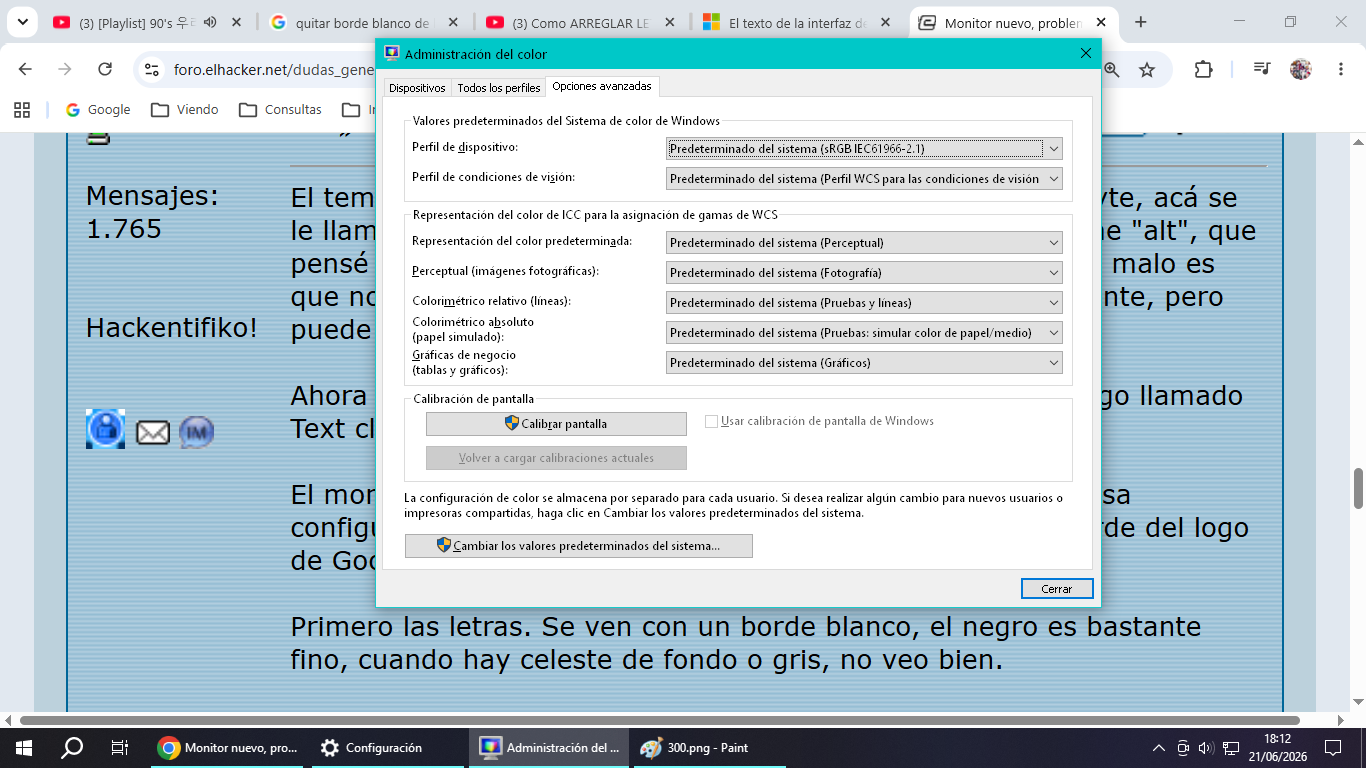Open Chrome three-dot menu
Screen dimensions: 1366x768
tap(1341, 69)
